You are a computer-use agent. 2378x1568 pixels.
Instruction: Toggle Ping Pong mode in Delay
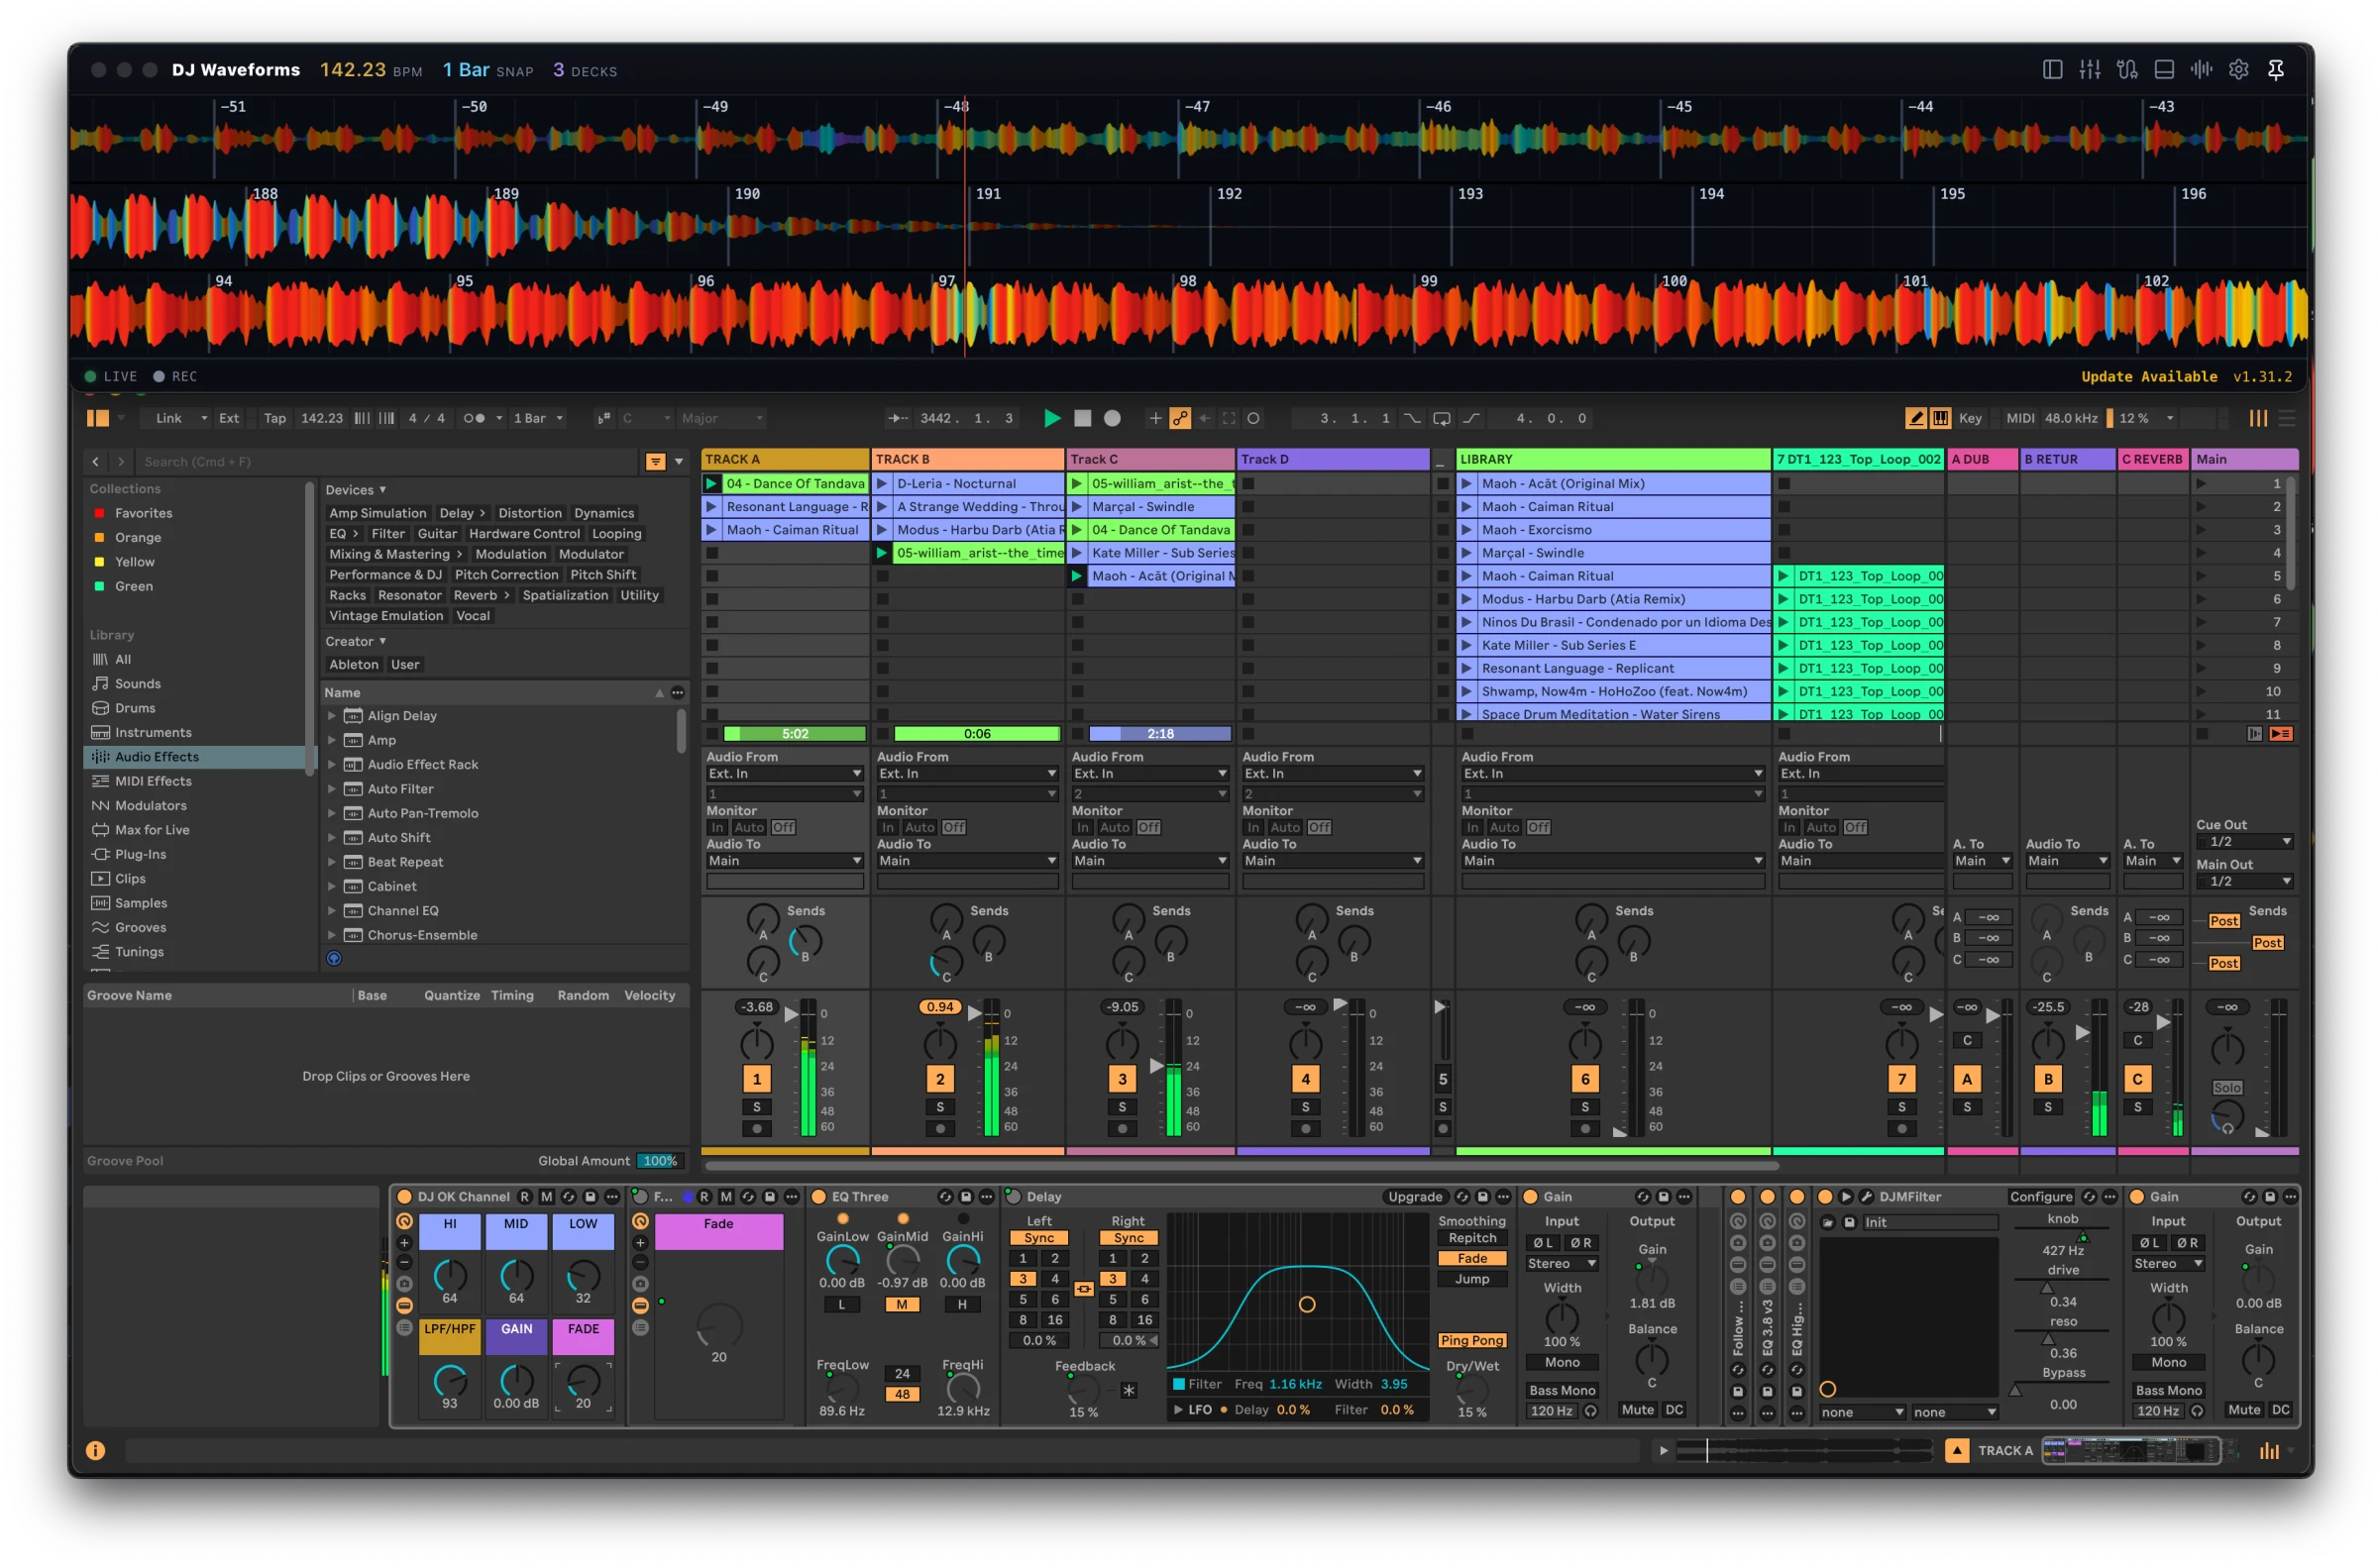[1471, 1341]
